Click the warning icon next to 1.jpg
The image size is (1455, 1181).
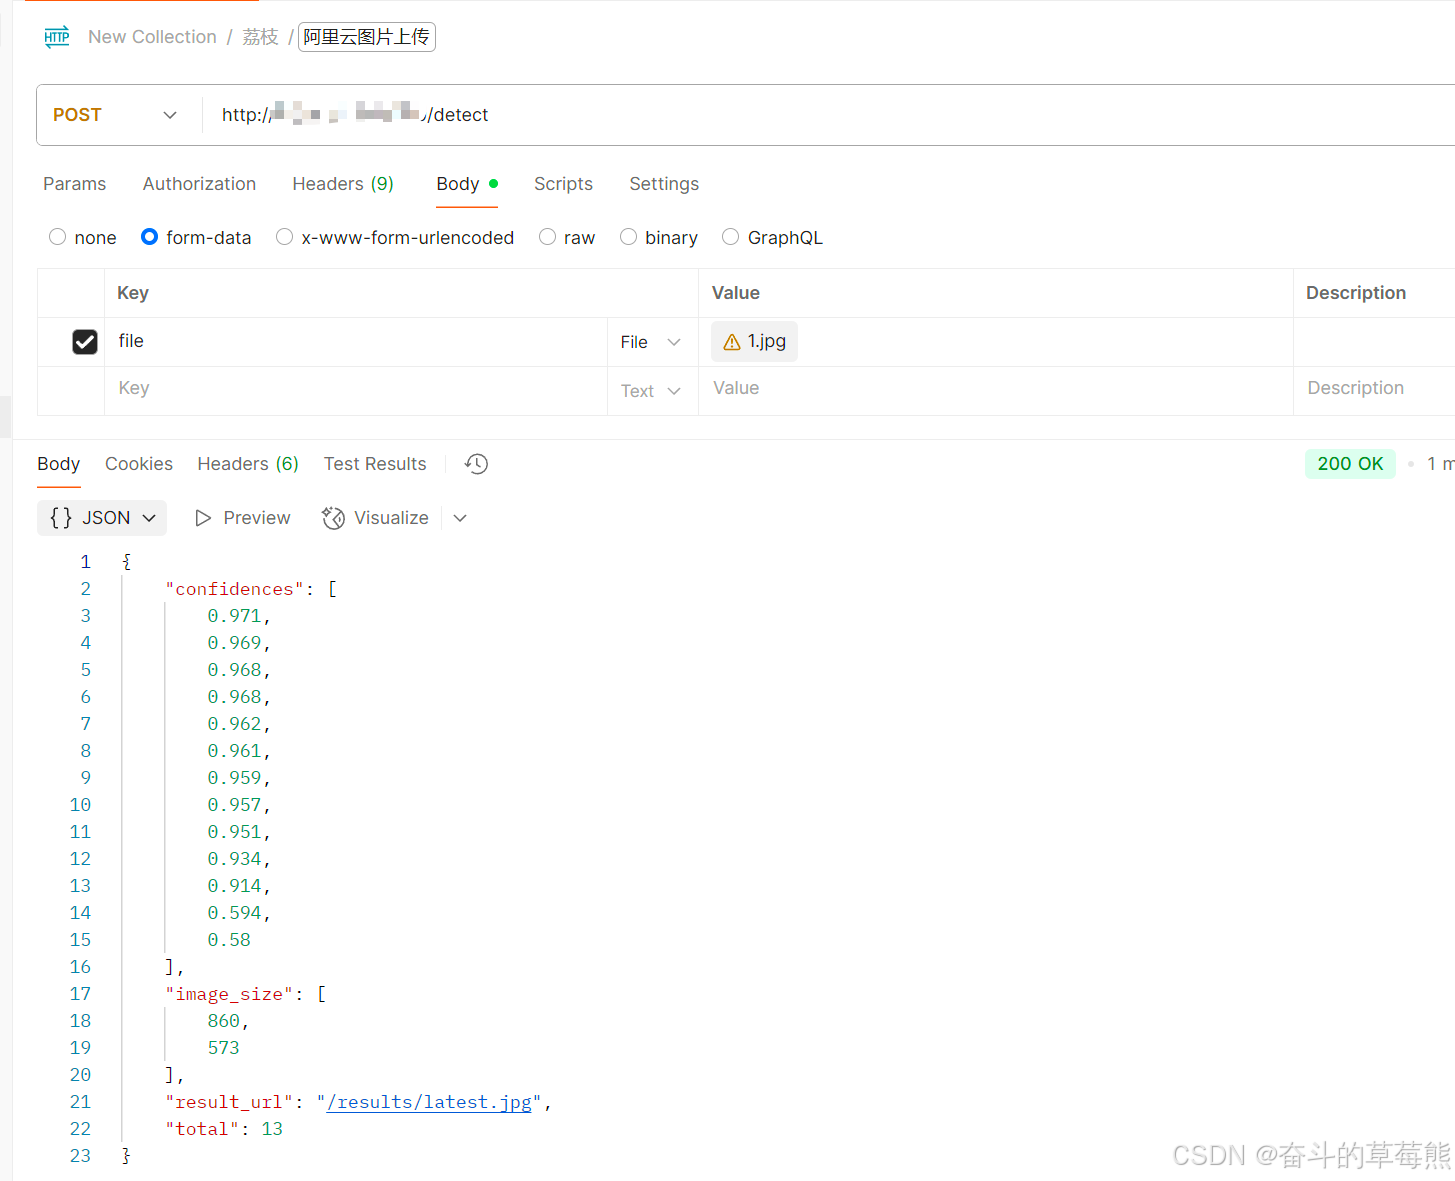pos(731,341)
